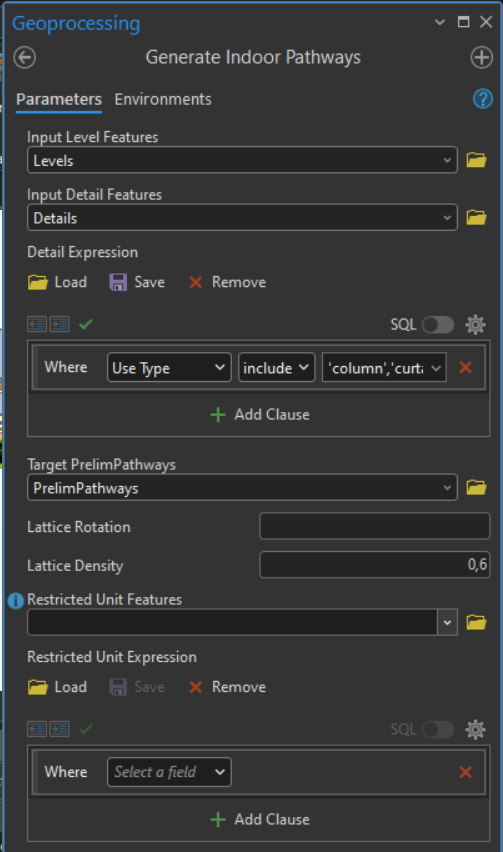
Task: Expand the Input Level Features dropdown
Action: (x=447, y=160)
